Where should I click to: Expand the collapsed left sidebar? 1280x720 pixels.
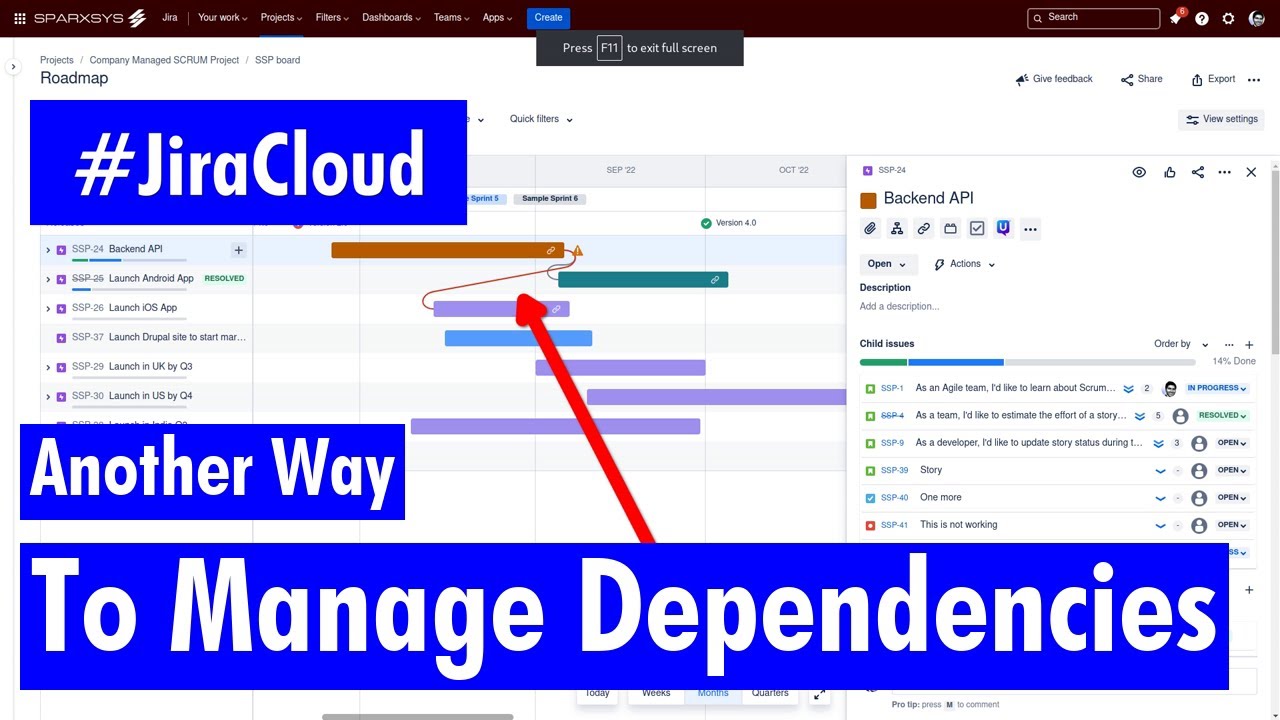coord(13,67)
